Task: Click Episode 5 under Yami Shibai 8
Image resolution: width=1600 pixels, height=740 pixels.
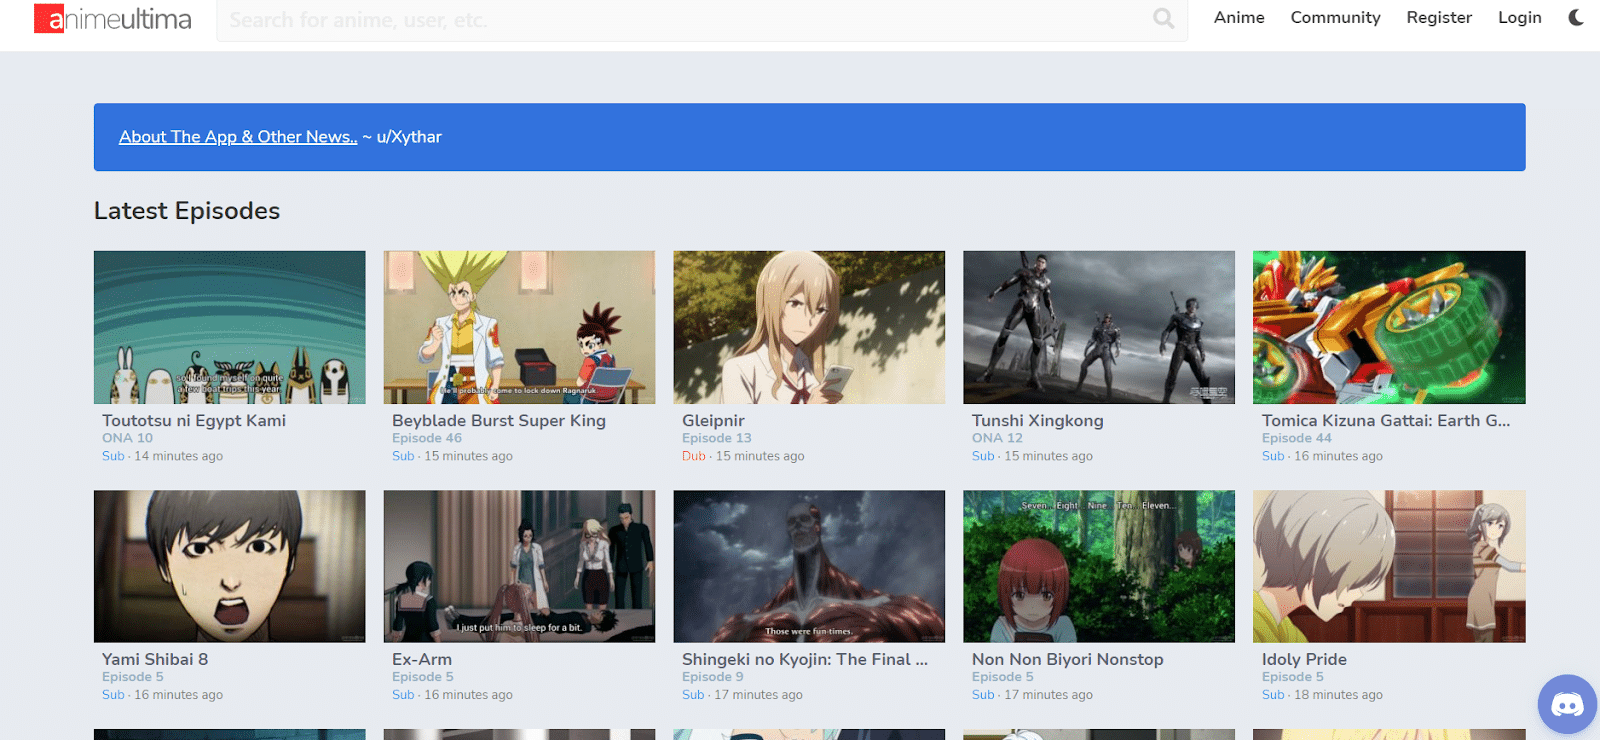Action: pyautogui.click(x=133, y=677)
